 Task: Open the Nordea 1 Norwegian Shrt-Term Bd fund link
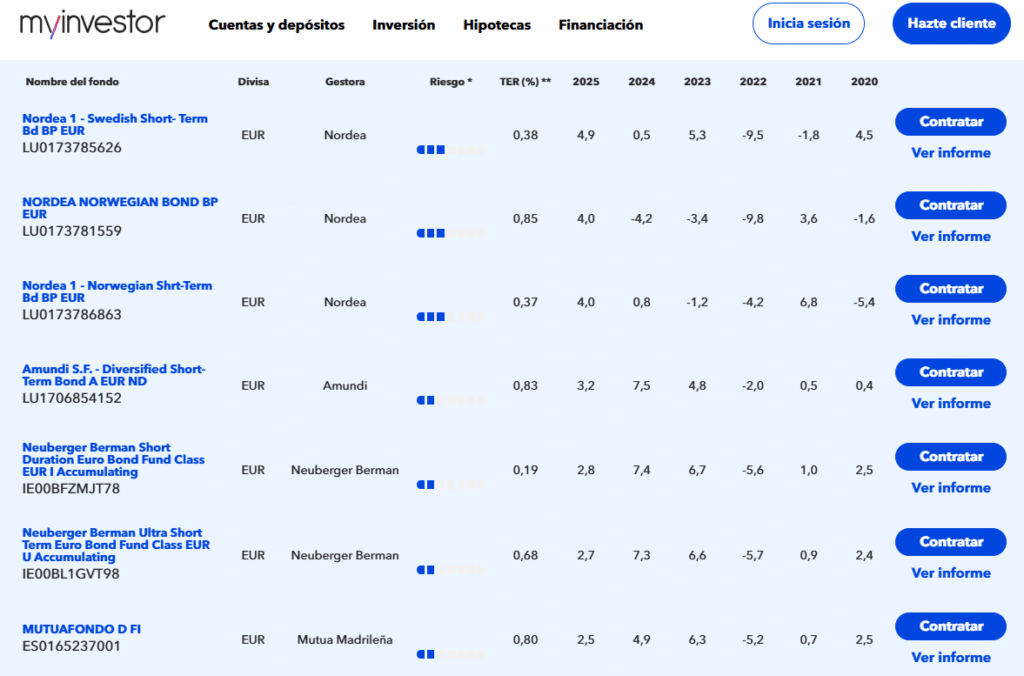pos(117,291)
